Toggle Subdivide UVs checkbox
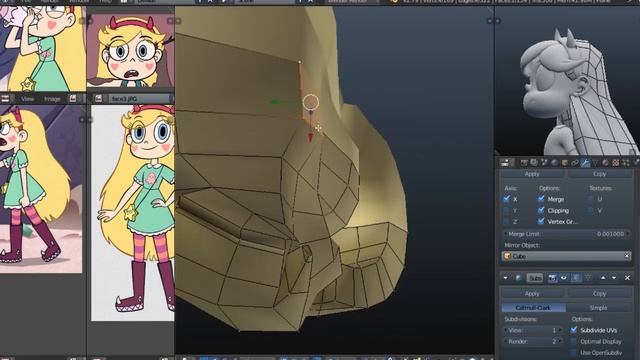 tap(574, 330)
